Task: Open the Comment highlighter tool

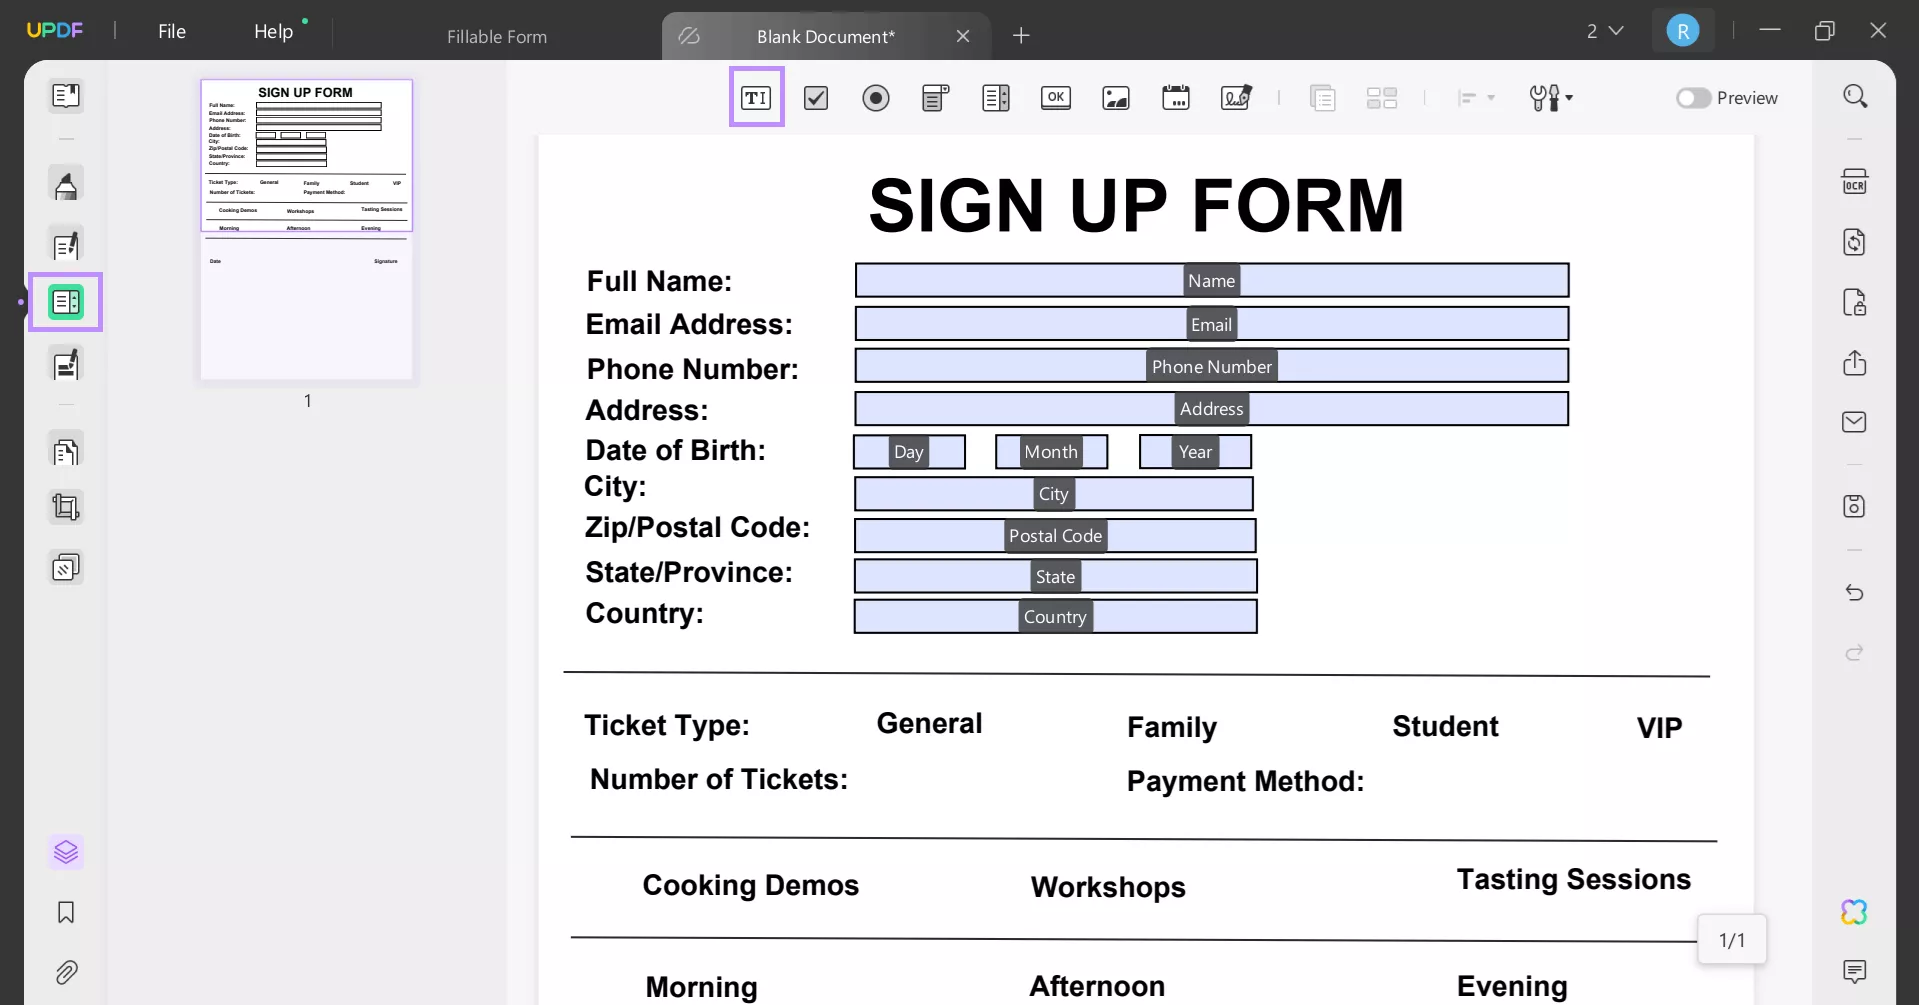Action: click(x=66, y=185)
